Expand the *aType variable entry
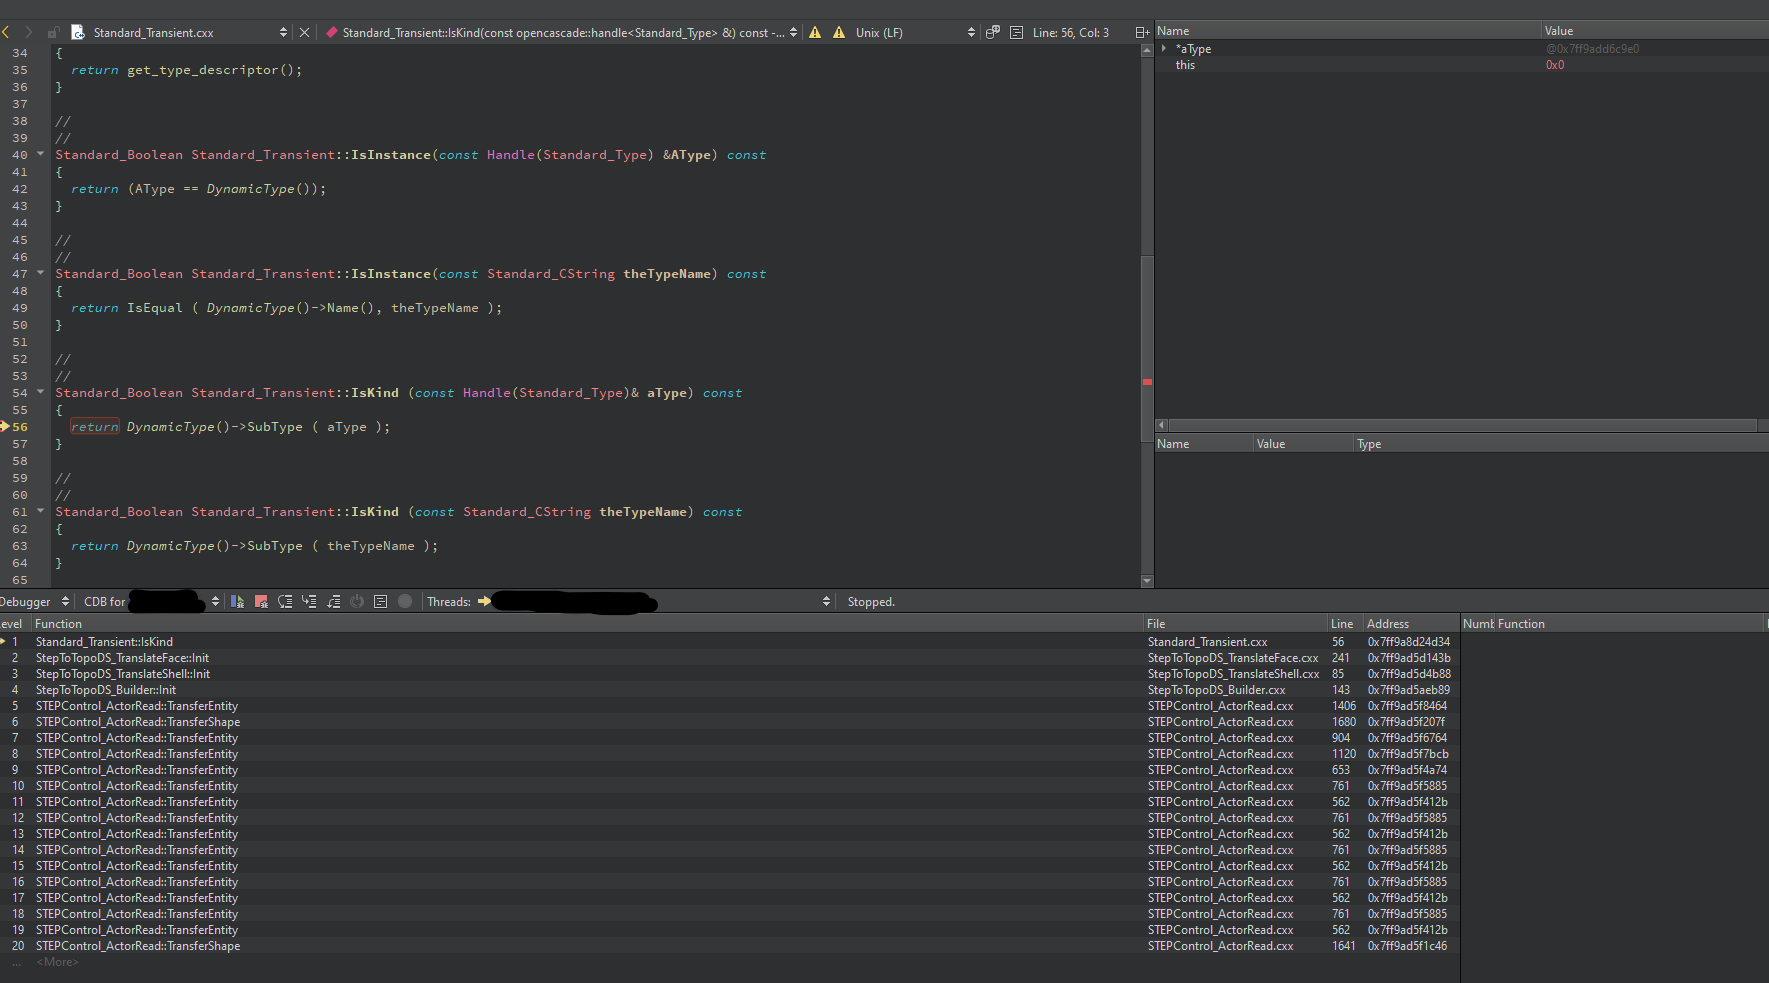This screenshot has width=1769, height=983. click(1164, 49)
